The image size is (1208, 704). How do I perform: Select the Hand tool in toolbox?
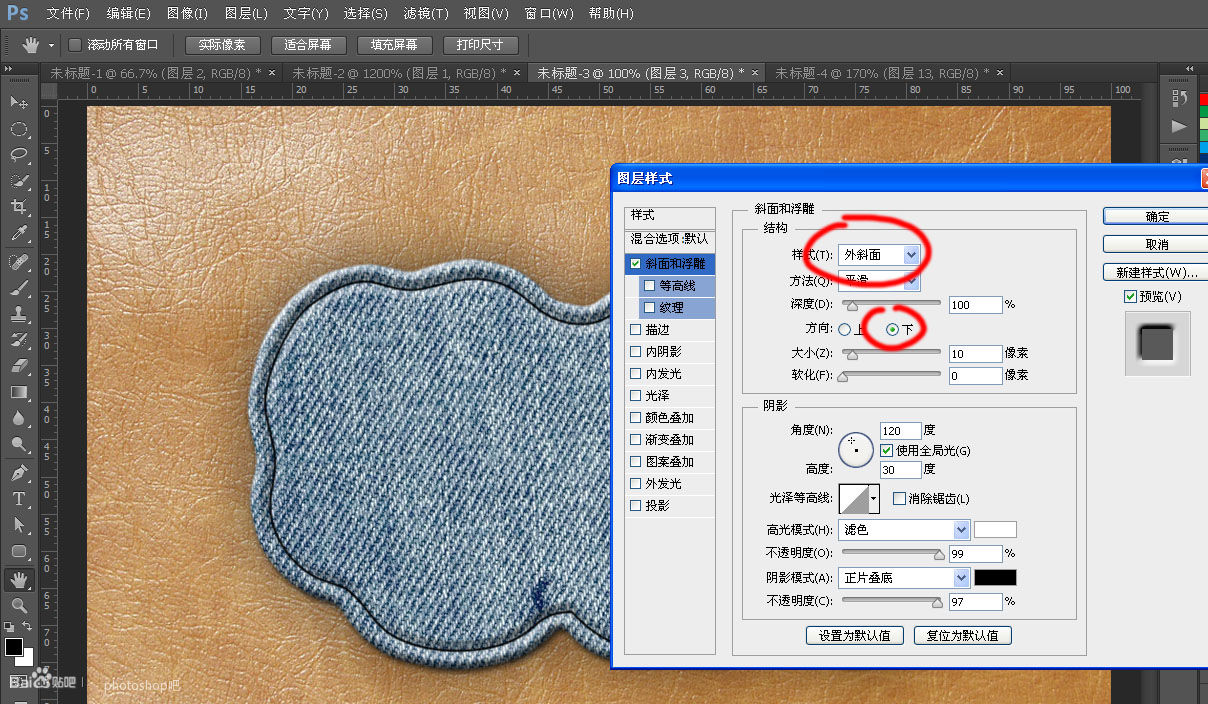[x=18, y=580]
